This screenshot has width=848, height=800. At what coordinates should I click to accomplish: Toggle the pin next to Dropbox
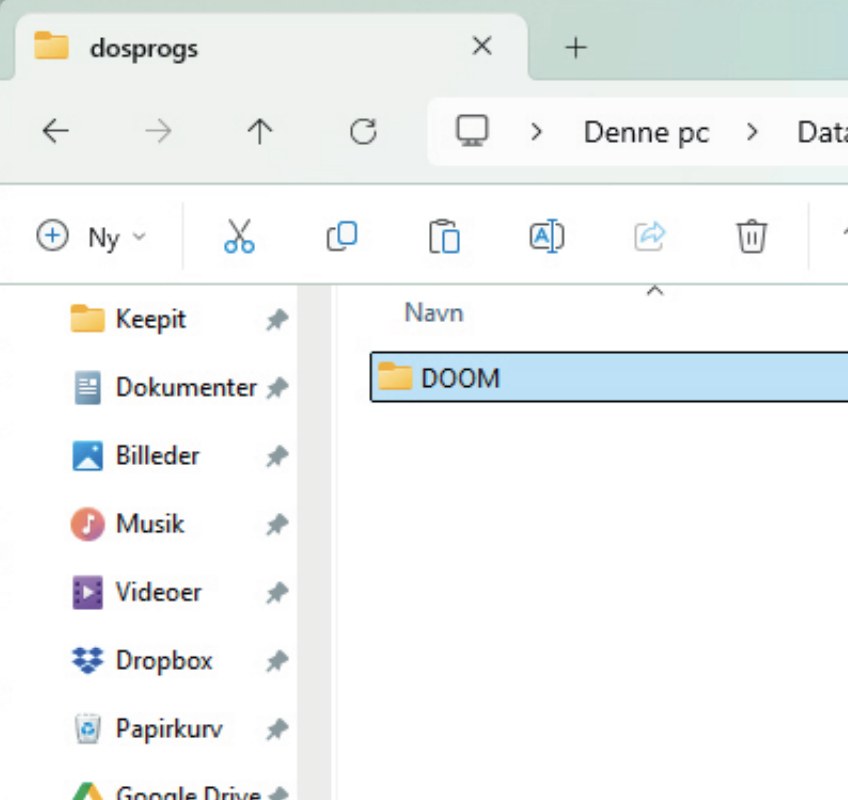pyautogui.click(x=276, y=661)
